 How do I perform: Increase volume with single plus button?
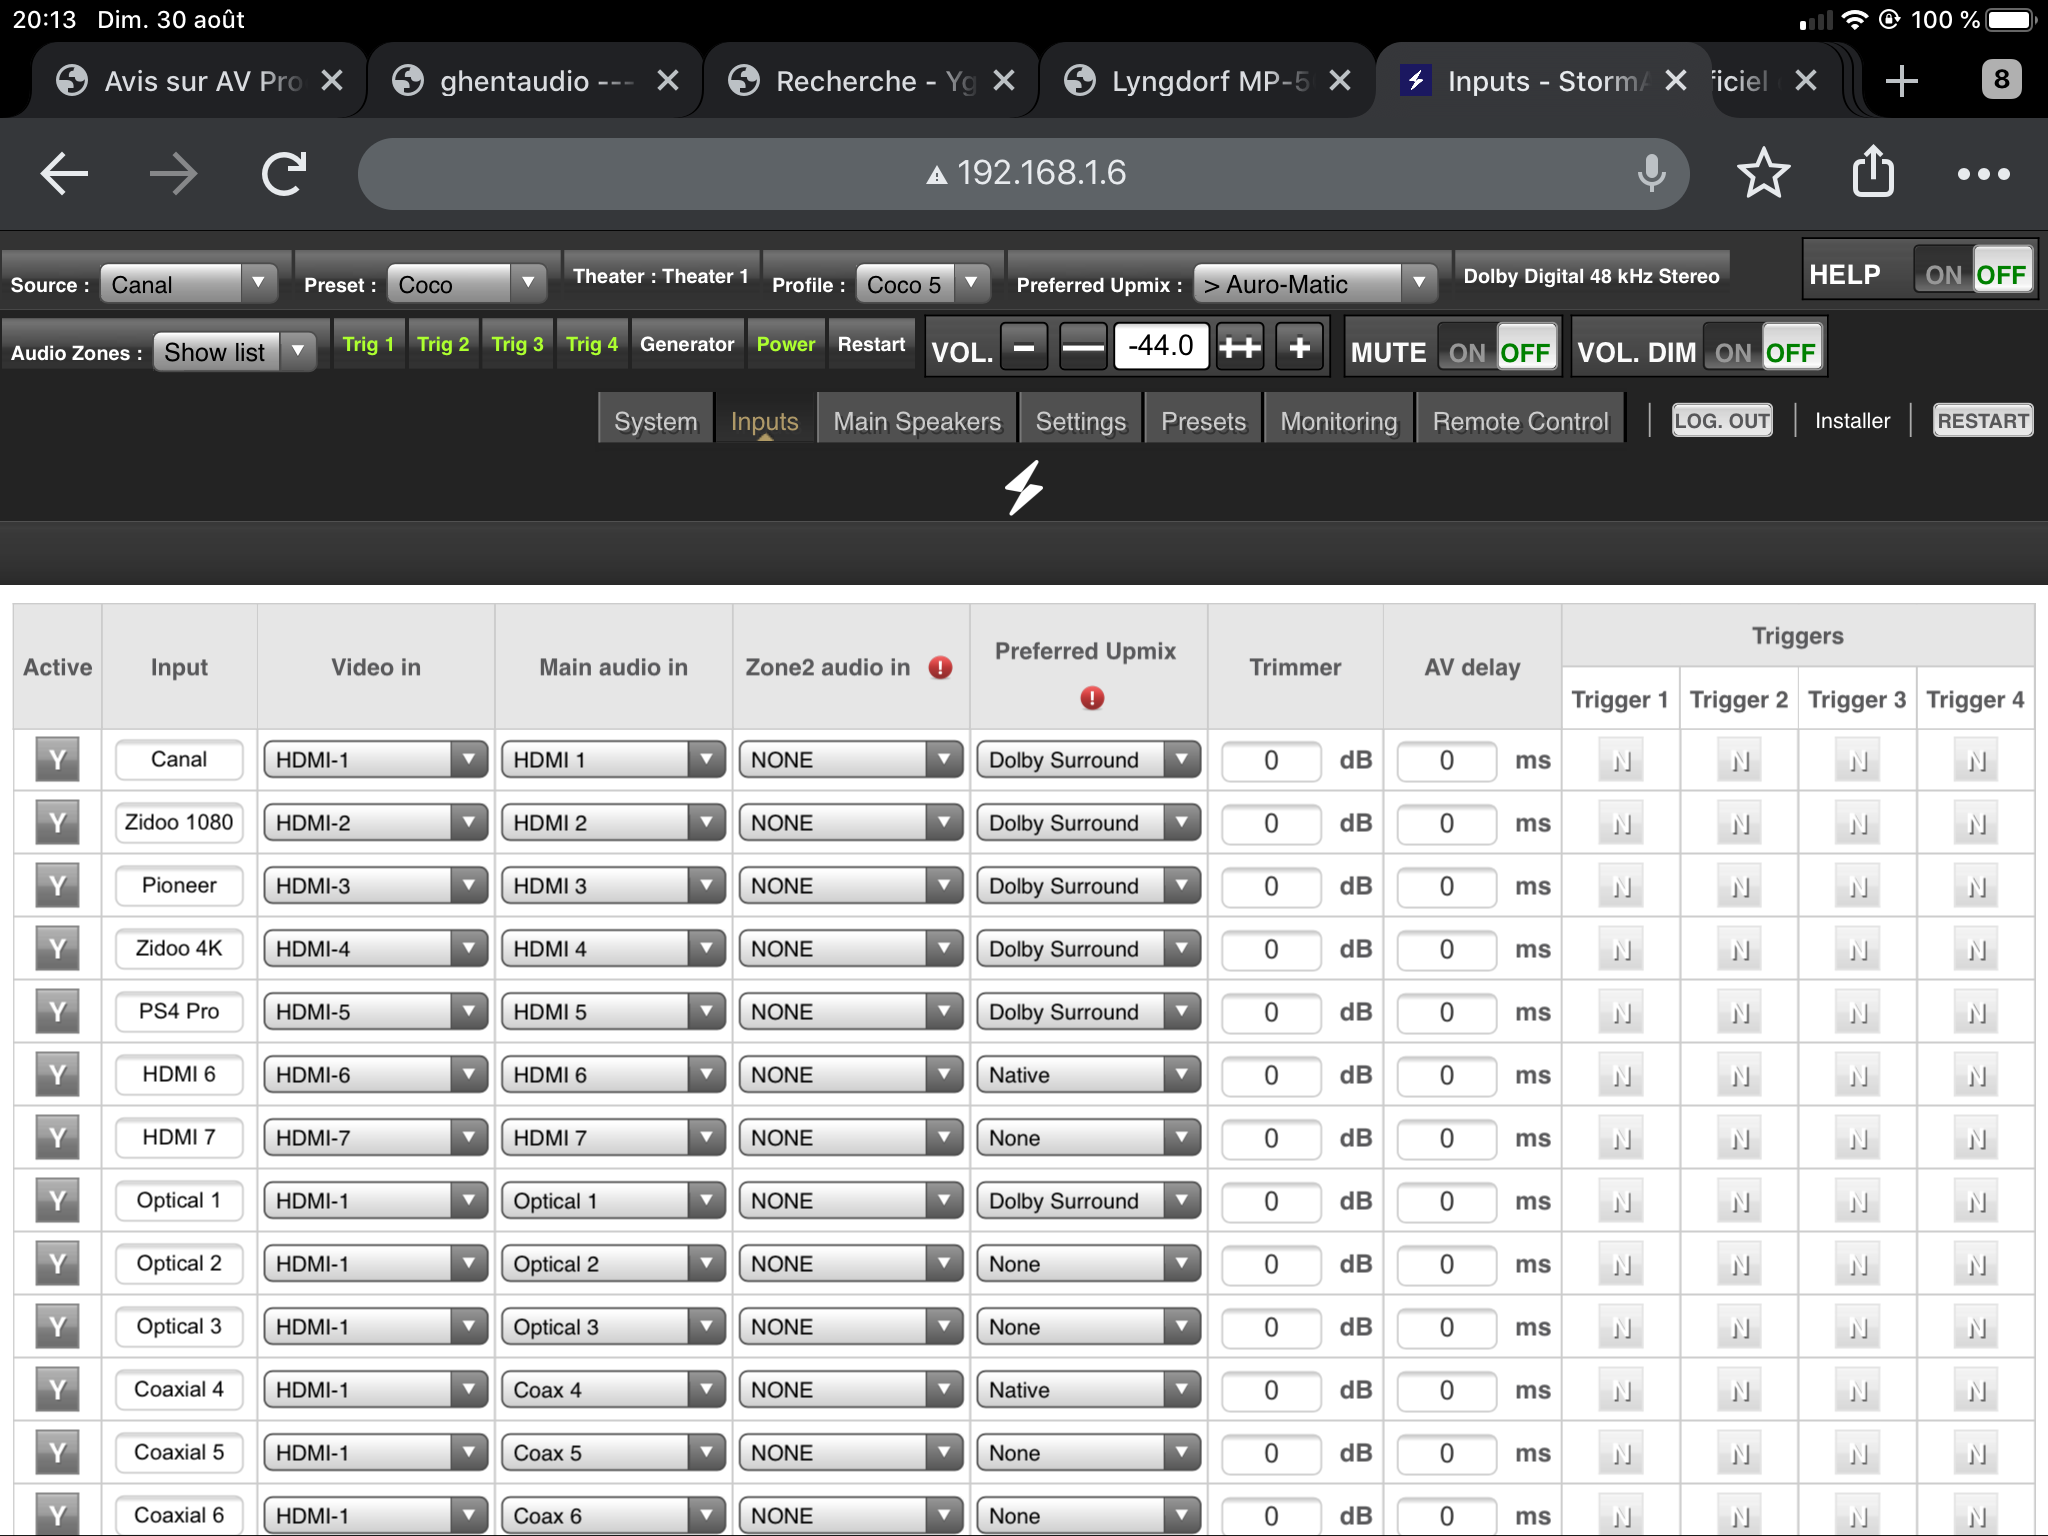[x=1300, y=348]
